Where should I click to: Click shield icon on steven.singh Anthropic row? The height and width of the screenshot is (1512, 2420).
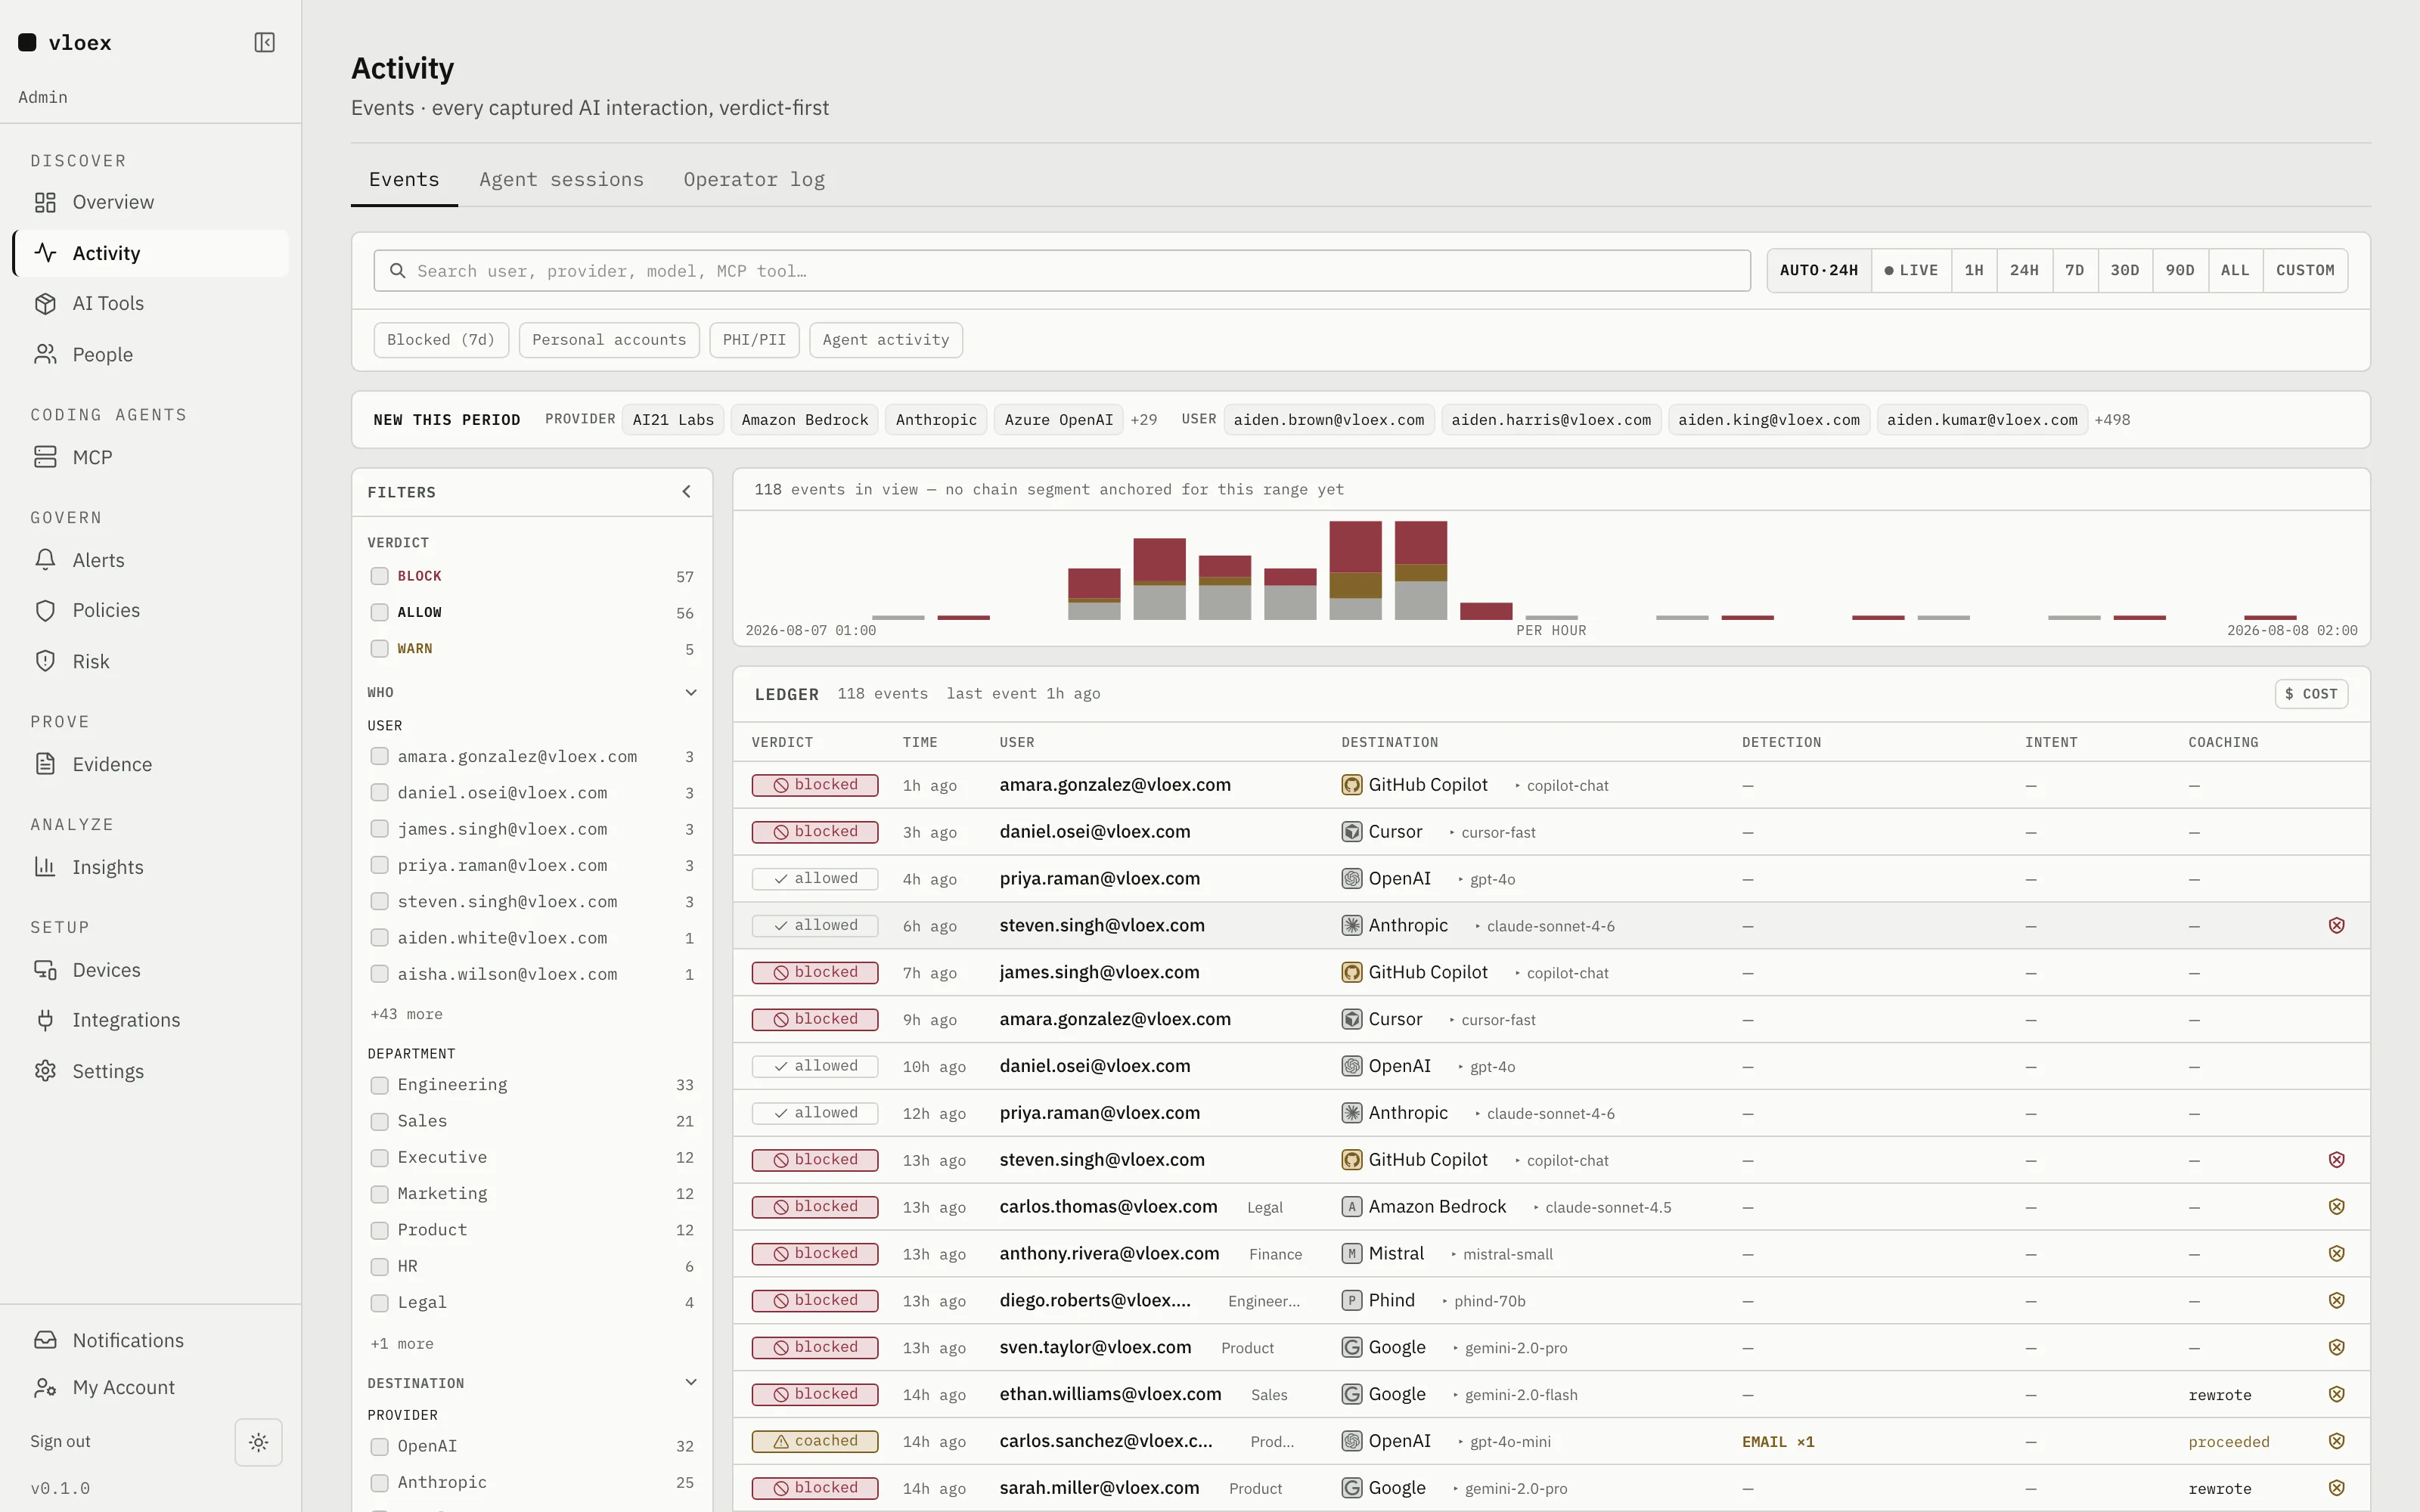point(2336,925)
